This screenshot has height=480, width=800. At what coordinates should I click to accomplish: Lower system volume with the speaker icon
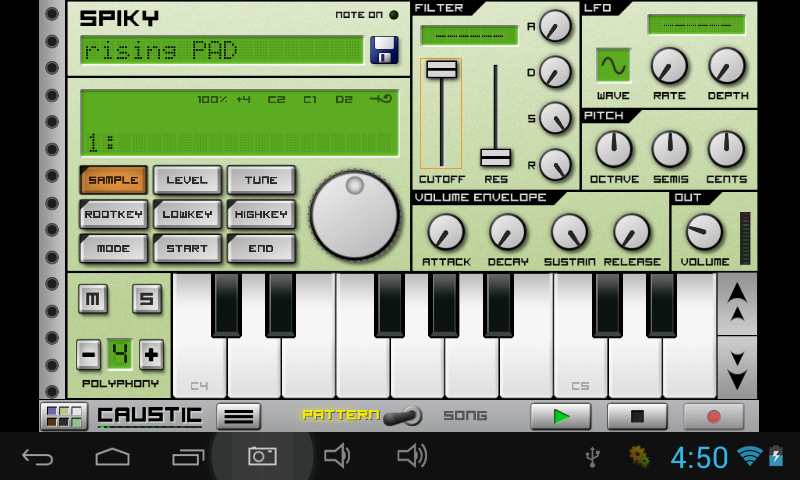[337, 456]
